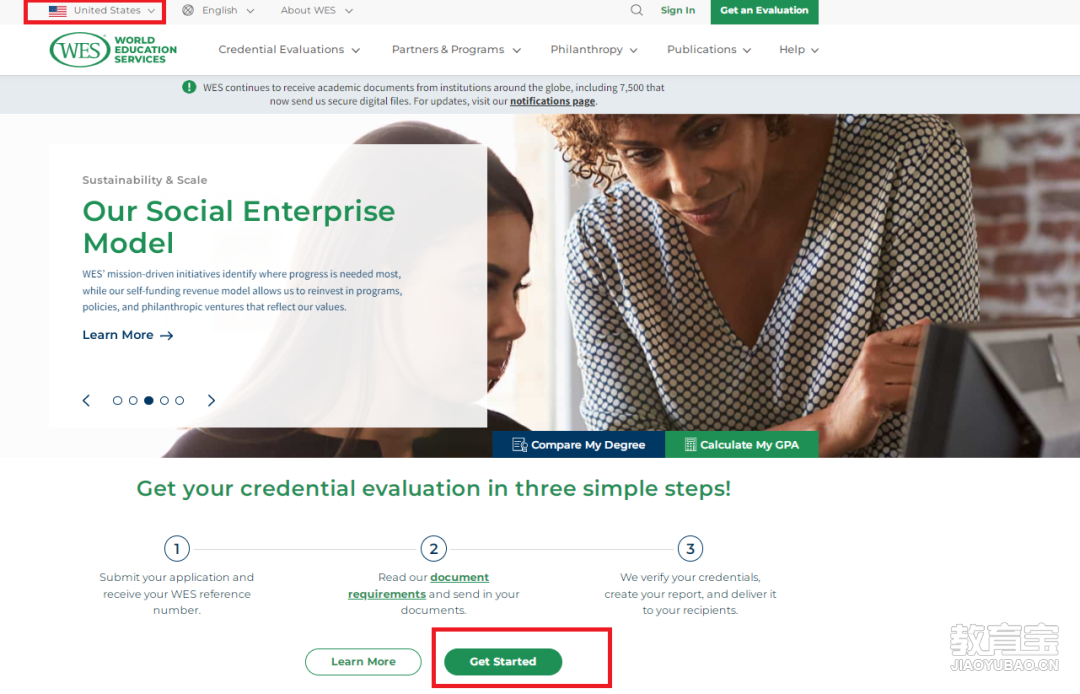This screenshot has width=1080, height=694.
Task: Click the Compare My Degree button
Action: click(x=579, y=445)
